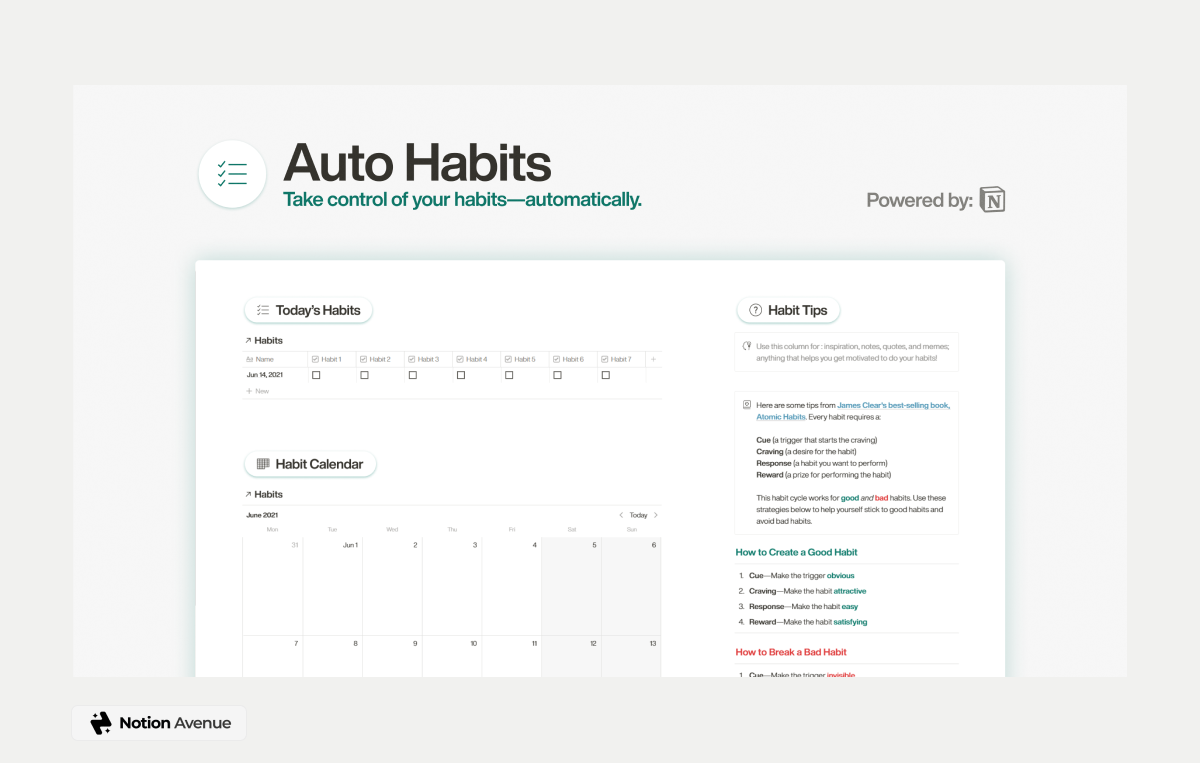Viewport: 1200px width, 763px height.
Task: Open Notion via the Powered by logo
Action: pyautogui.click(x=992, y=199)
